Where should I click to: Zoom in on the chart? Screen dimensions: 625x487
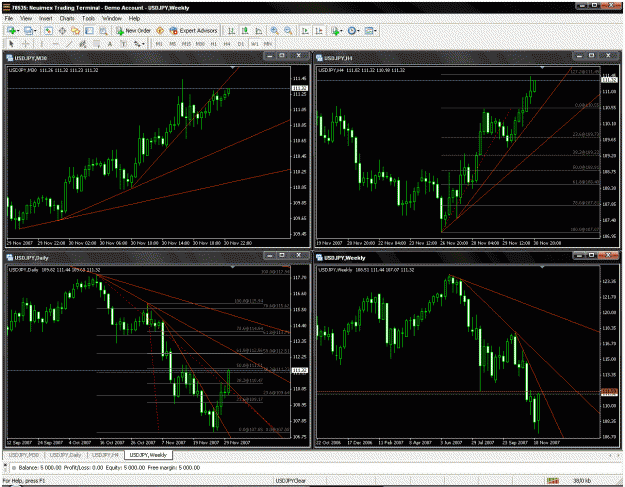274,31
